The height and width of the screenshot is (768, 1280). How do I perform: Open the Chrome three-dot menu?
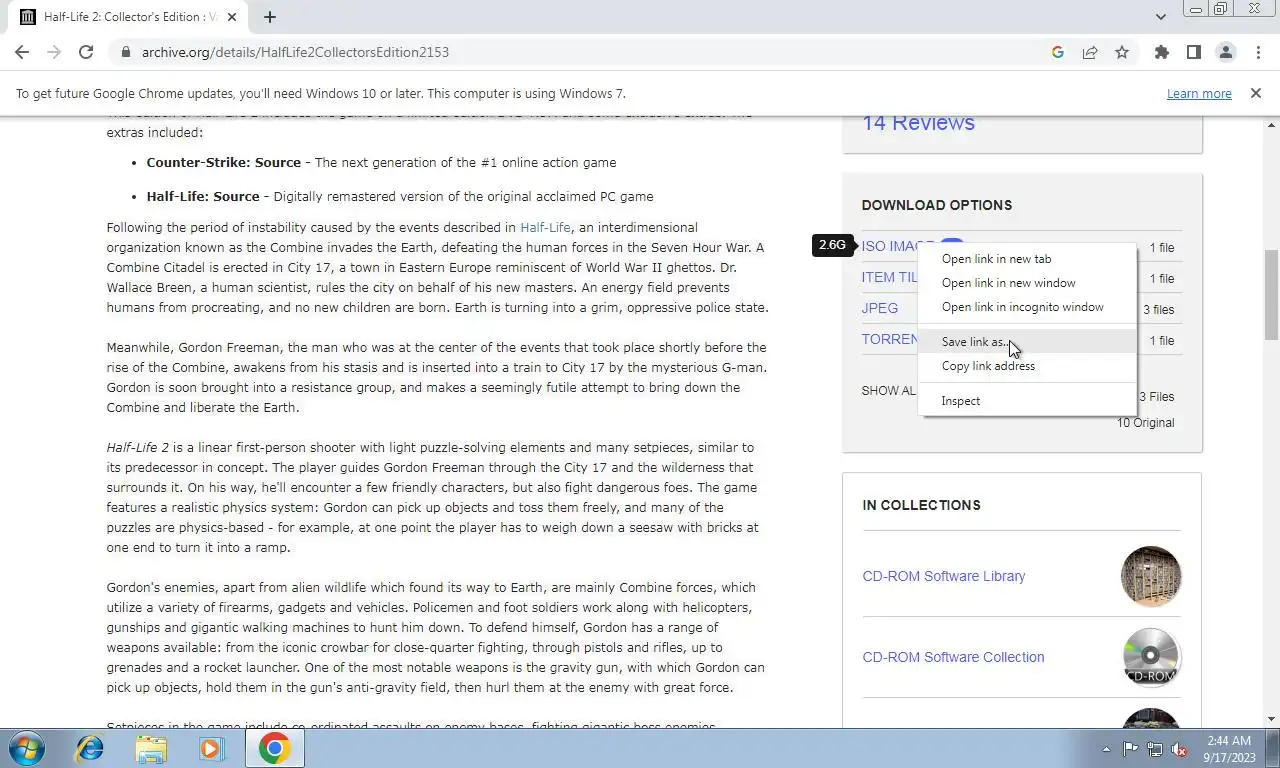[1257, 52]
